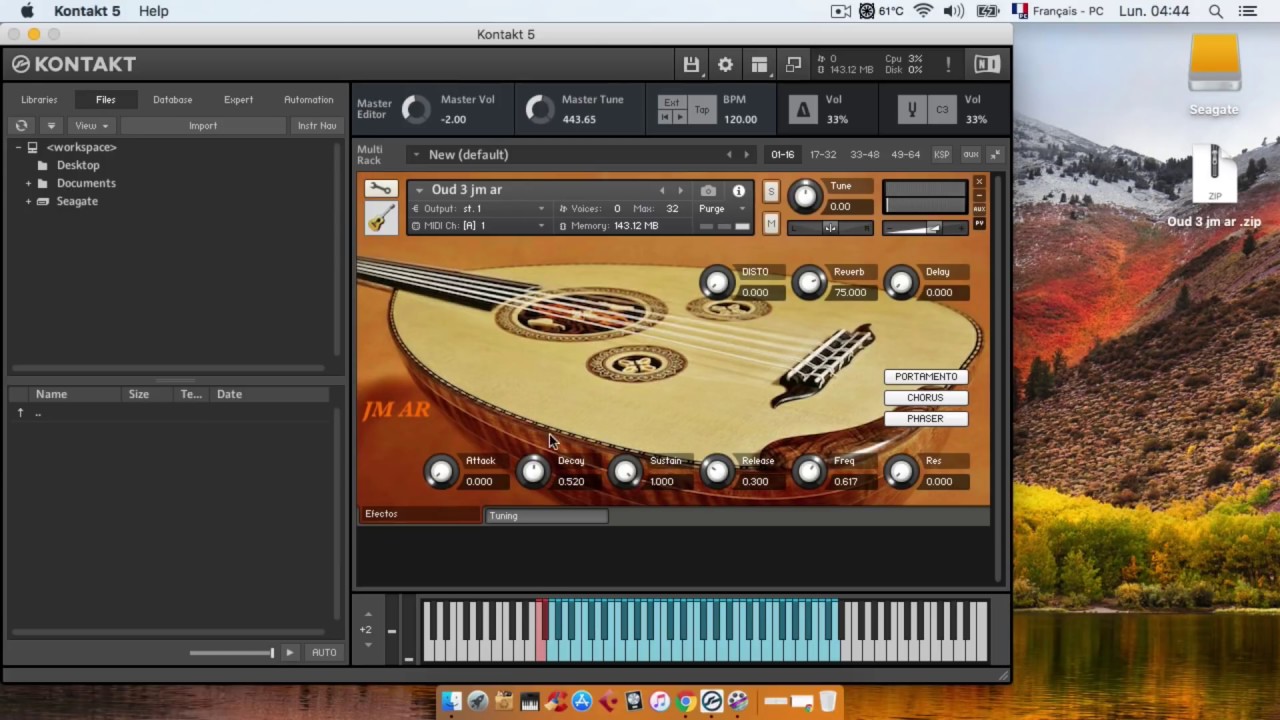Play the browser audition preview button
The width and height of the screenshot is (1280, 720).
click(289, 652)
